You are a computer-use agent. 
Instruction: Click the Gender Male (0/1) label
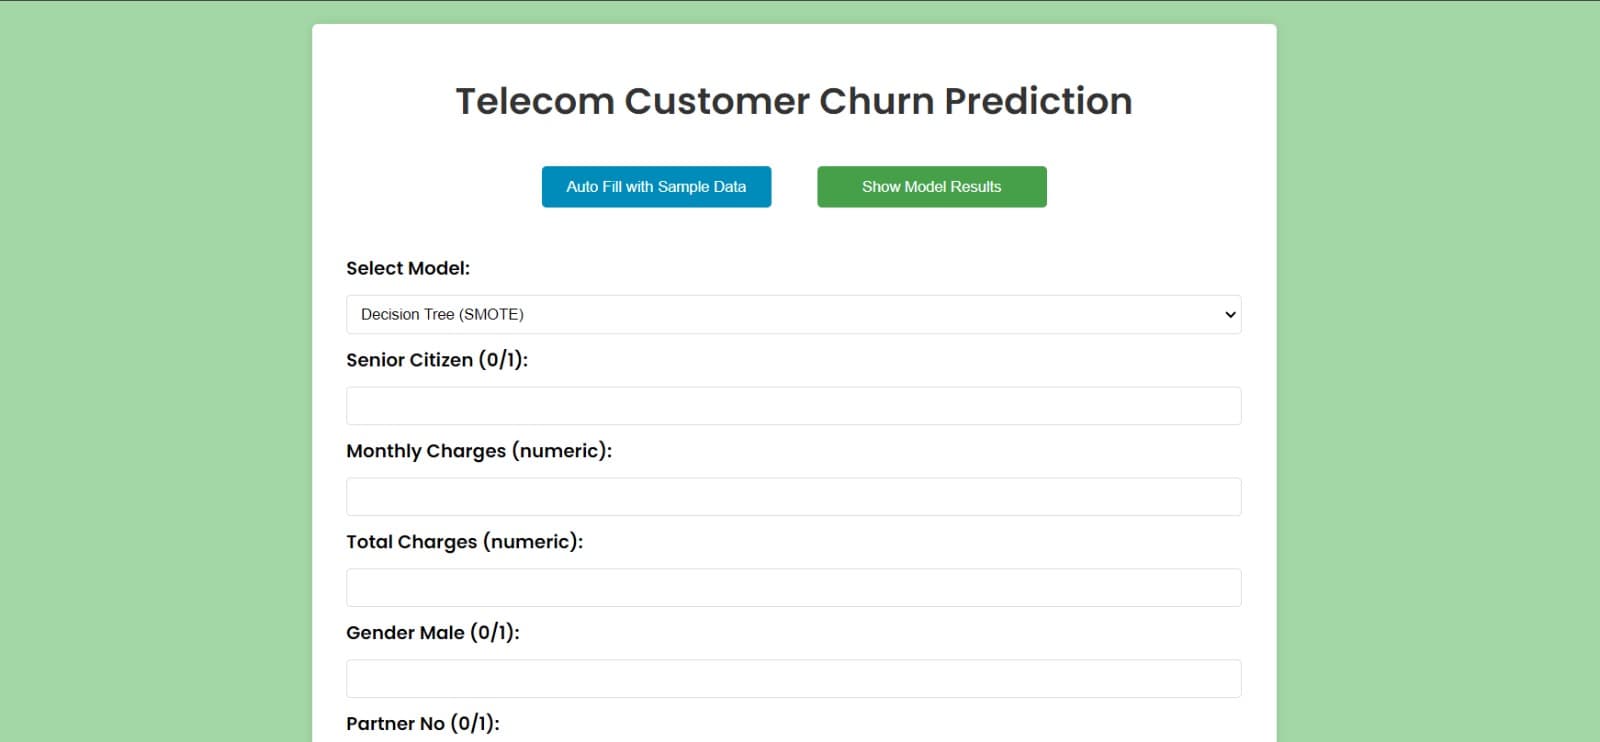[432, 632]
